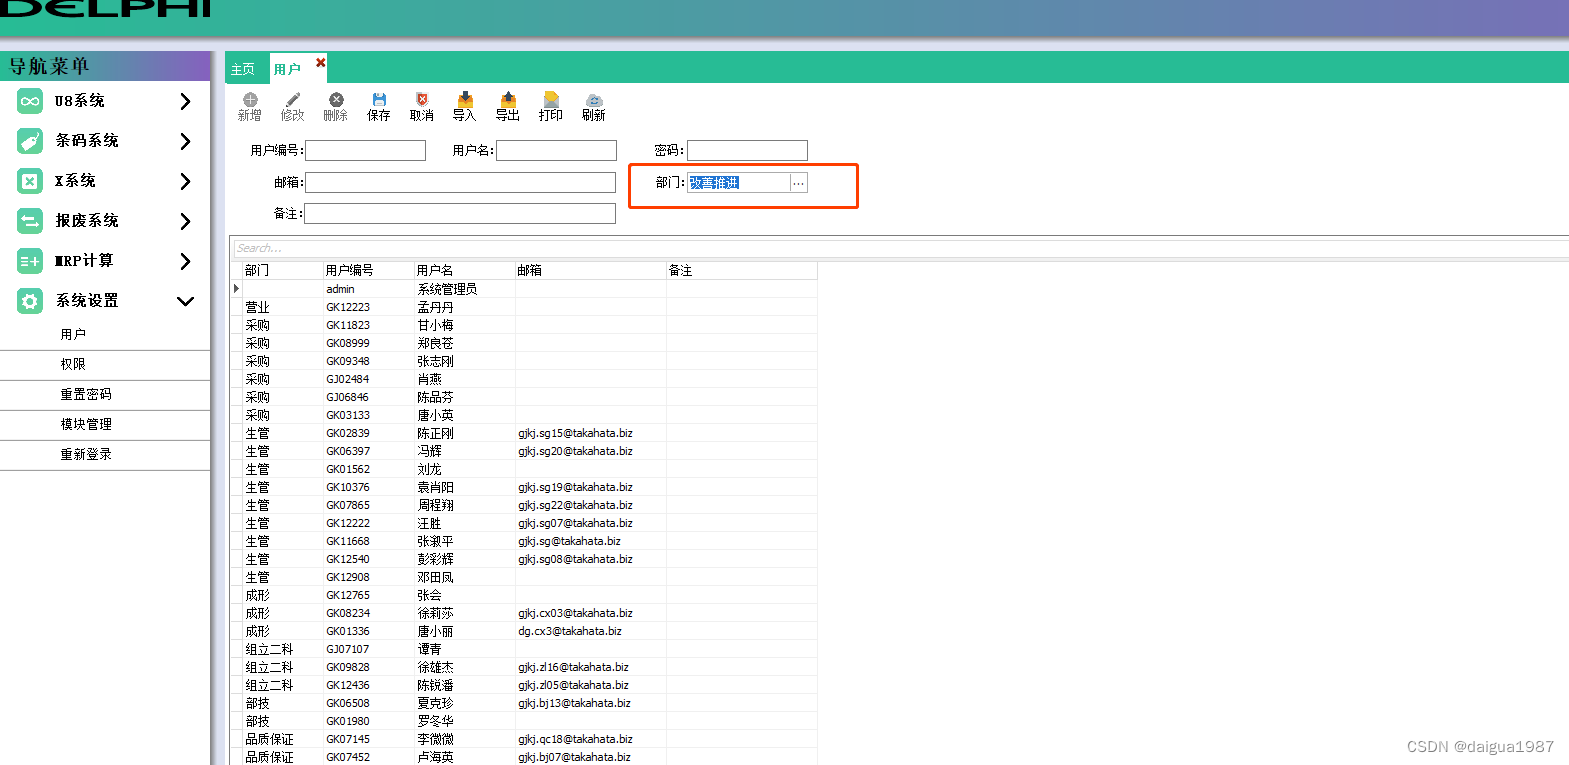Focus the 用户名 input field
This screenshot has width=1569, height=765.
[x=556, y=150]
